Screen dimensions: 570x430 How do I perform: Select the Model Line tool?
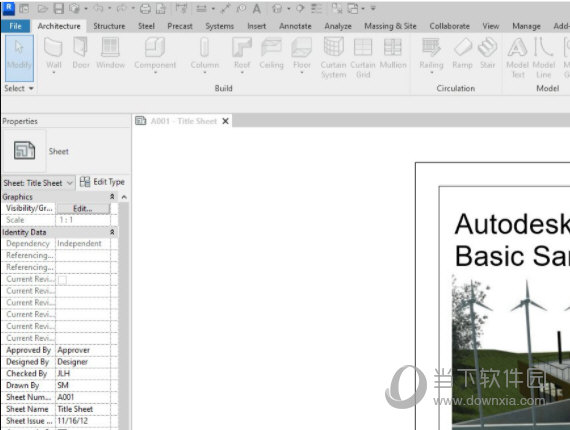click(544, 58)
